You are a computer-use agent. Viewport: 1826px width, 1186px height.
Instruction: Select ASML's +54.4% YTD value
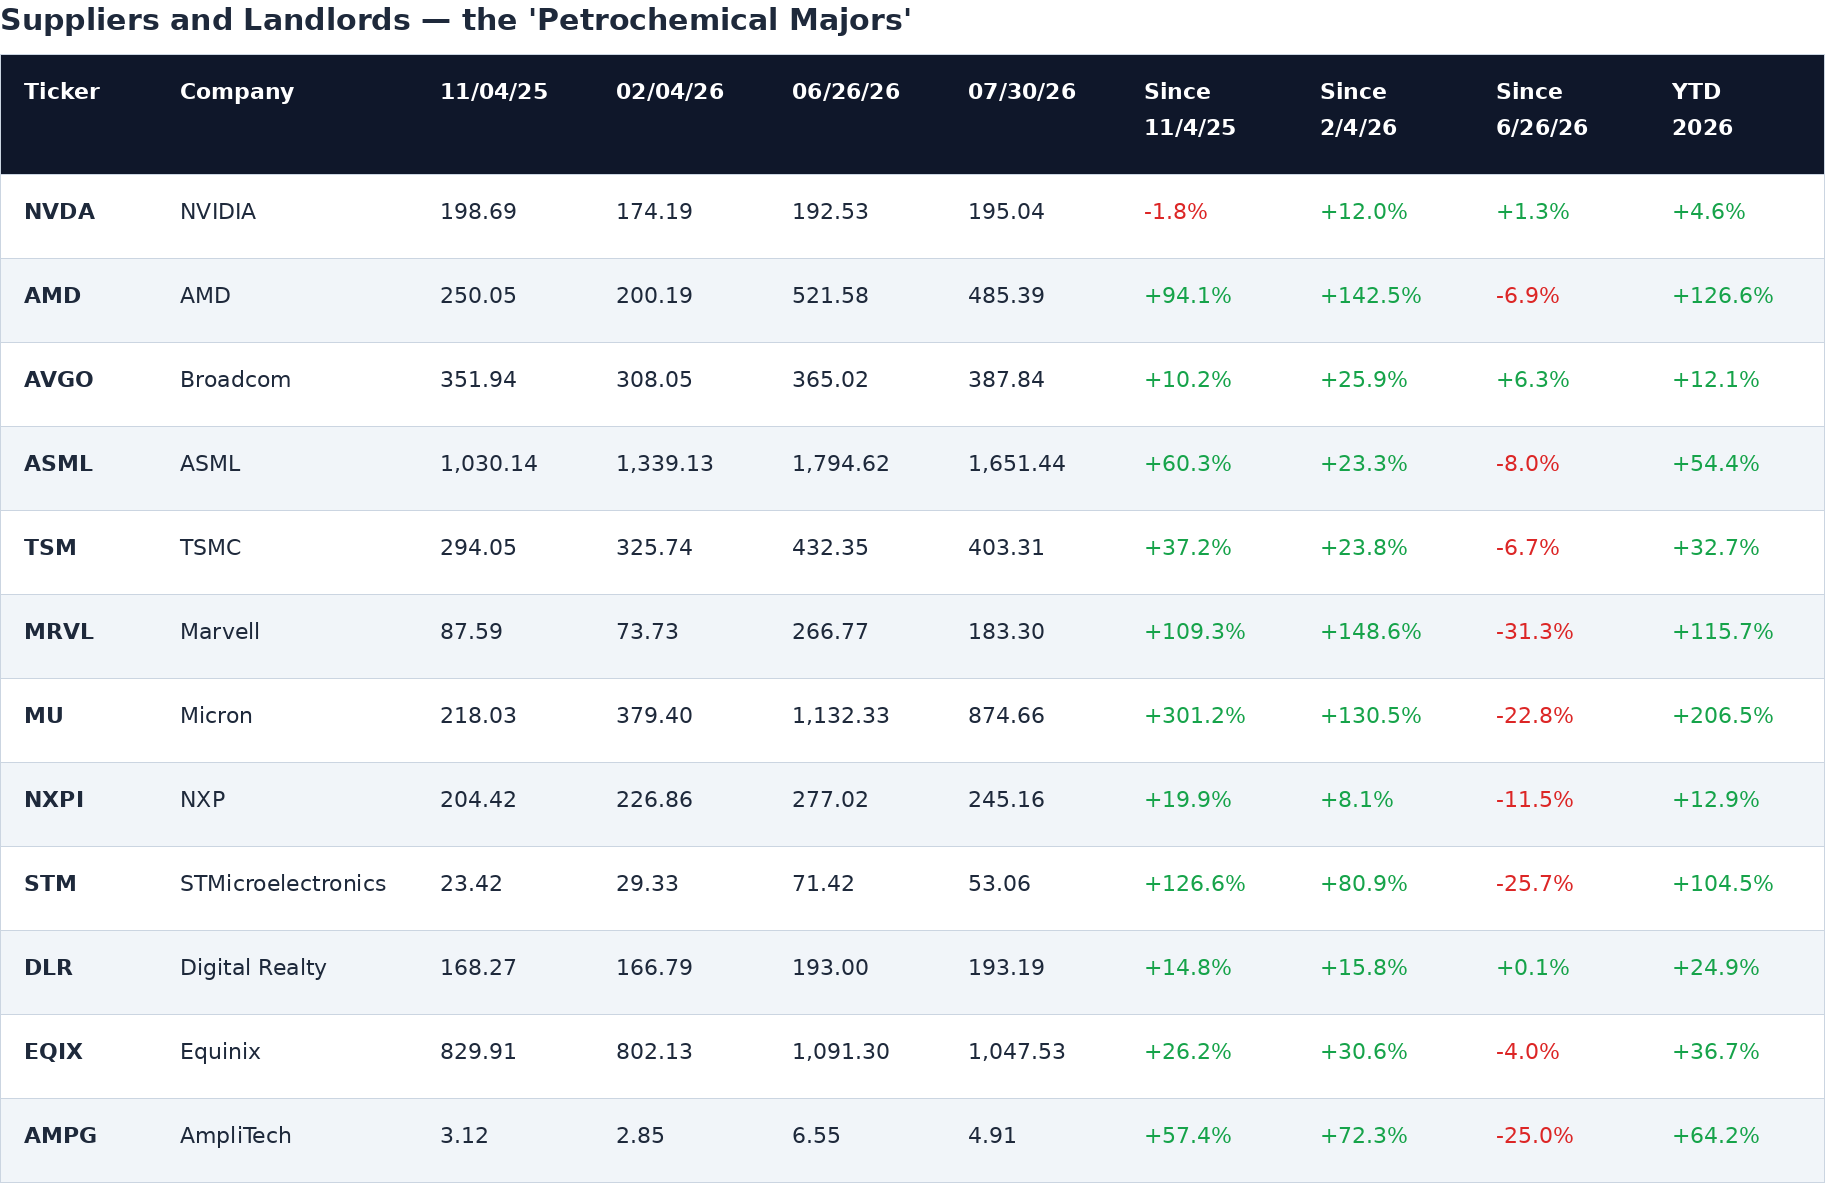1716,464
